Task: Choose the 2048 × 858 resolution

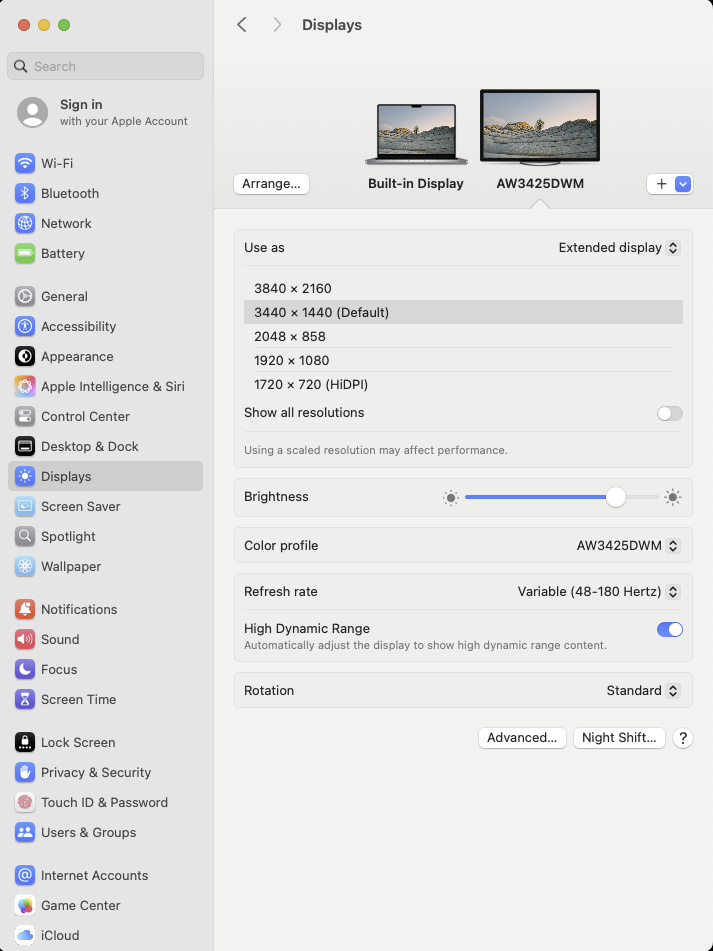Action: (463, 336)
